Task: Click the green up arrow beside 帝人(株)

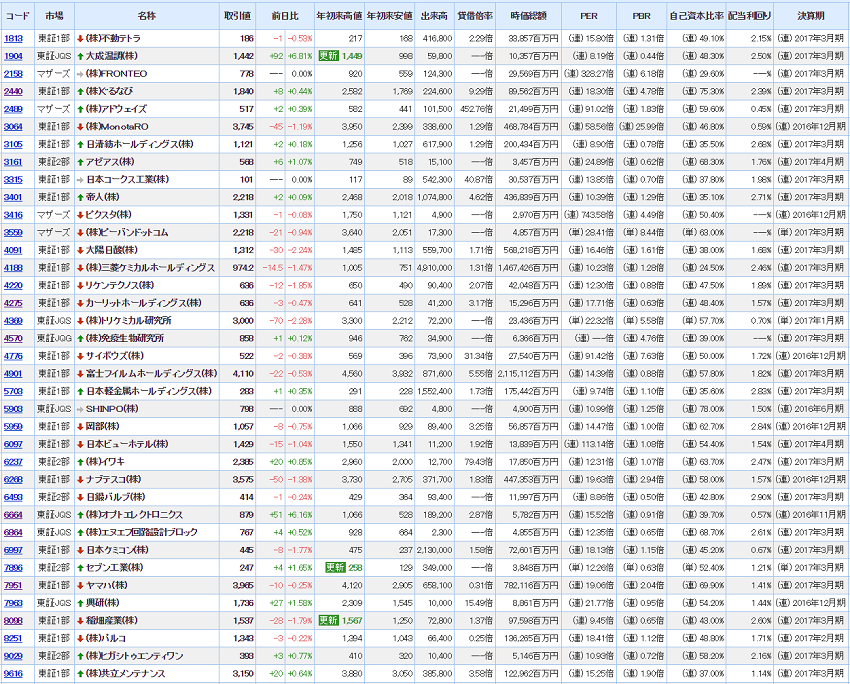Action: (80, 197)
